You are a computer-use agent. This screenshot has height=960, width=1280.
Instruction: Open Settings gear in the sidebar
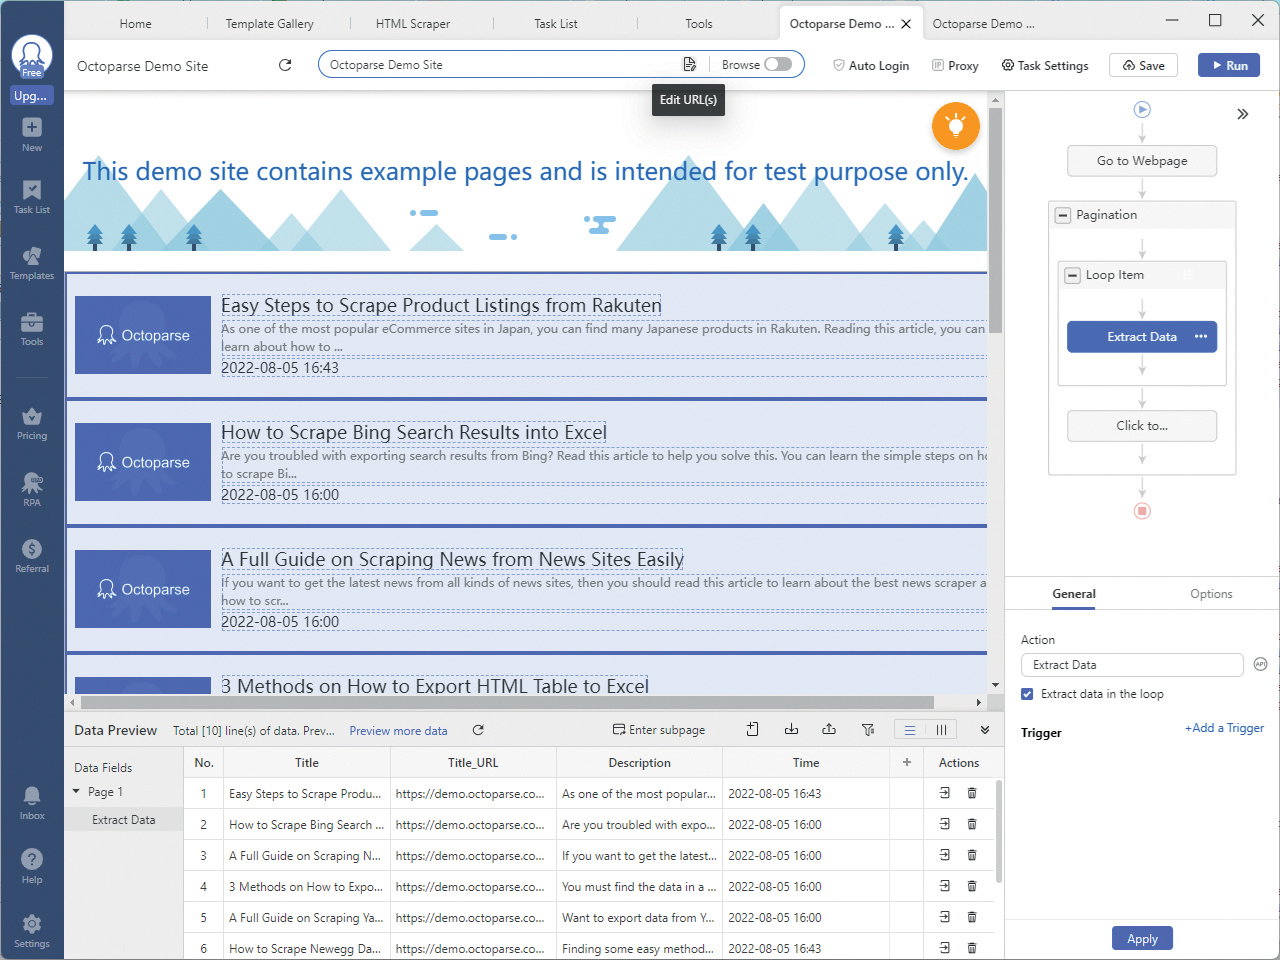[x=32, y=931]
